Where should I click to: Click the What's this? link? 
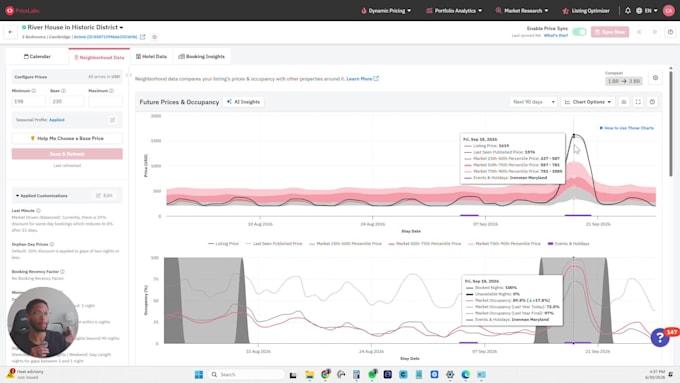pyautogui.click(x=556, y=36)
